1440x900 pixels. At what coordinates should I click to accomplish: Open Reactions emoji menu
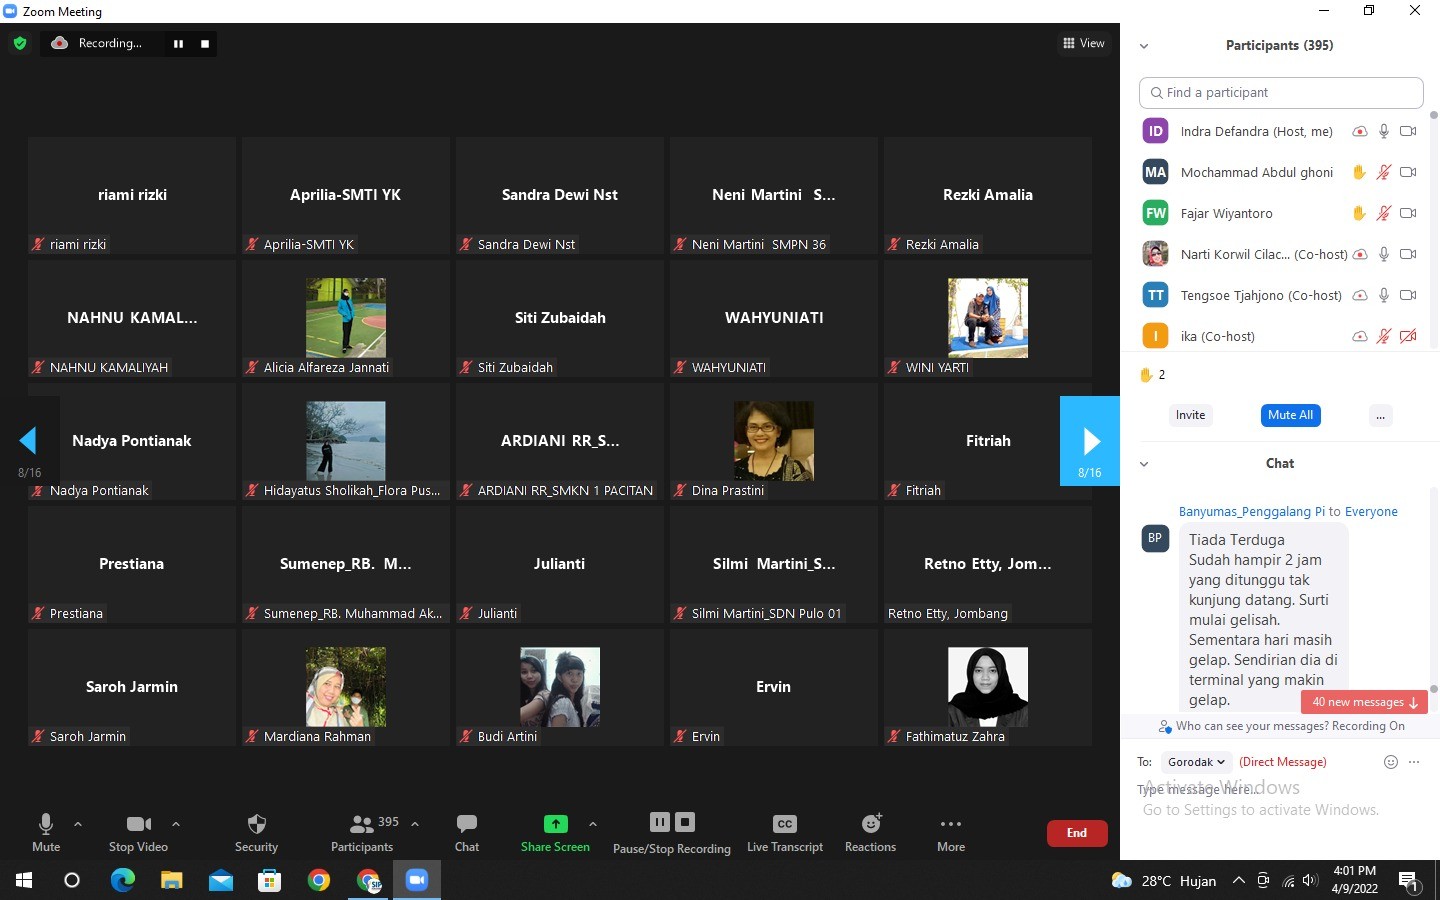click(870, 824)
